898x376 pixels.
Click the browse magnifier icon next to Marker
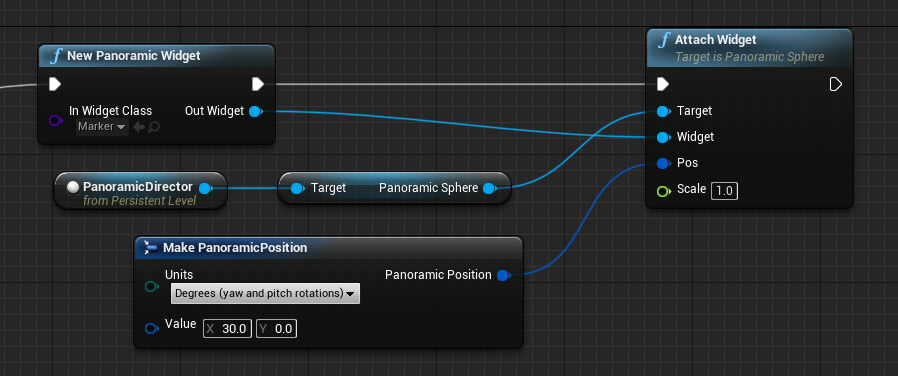(x=153, y=127)
